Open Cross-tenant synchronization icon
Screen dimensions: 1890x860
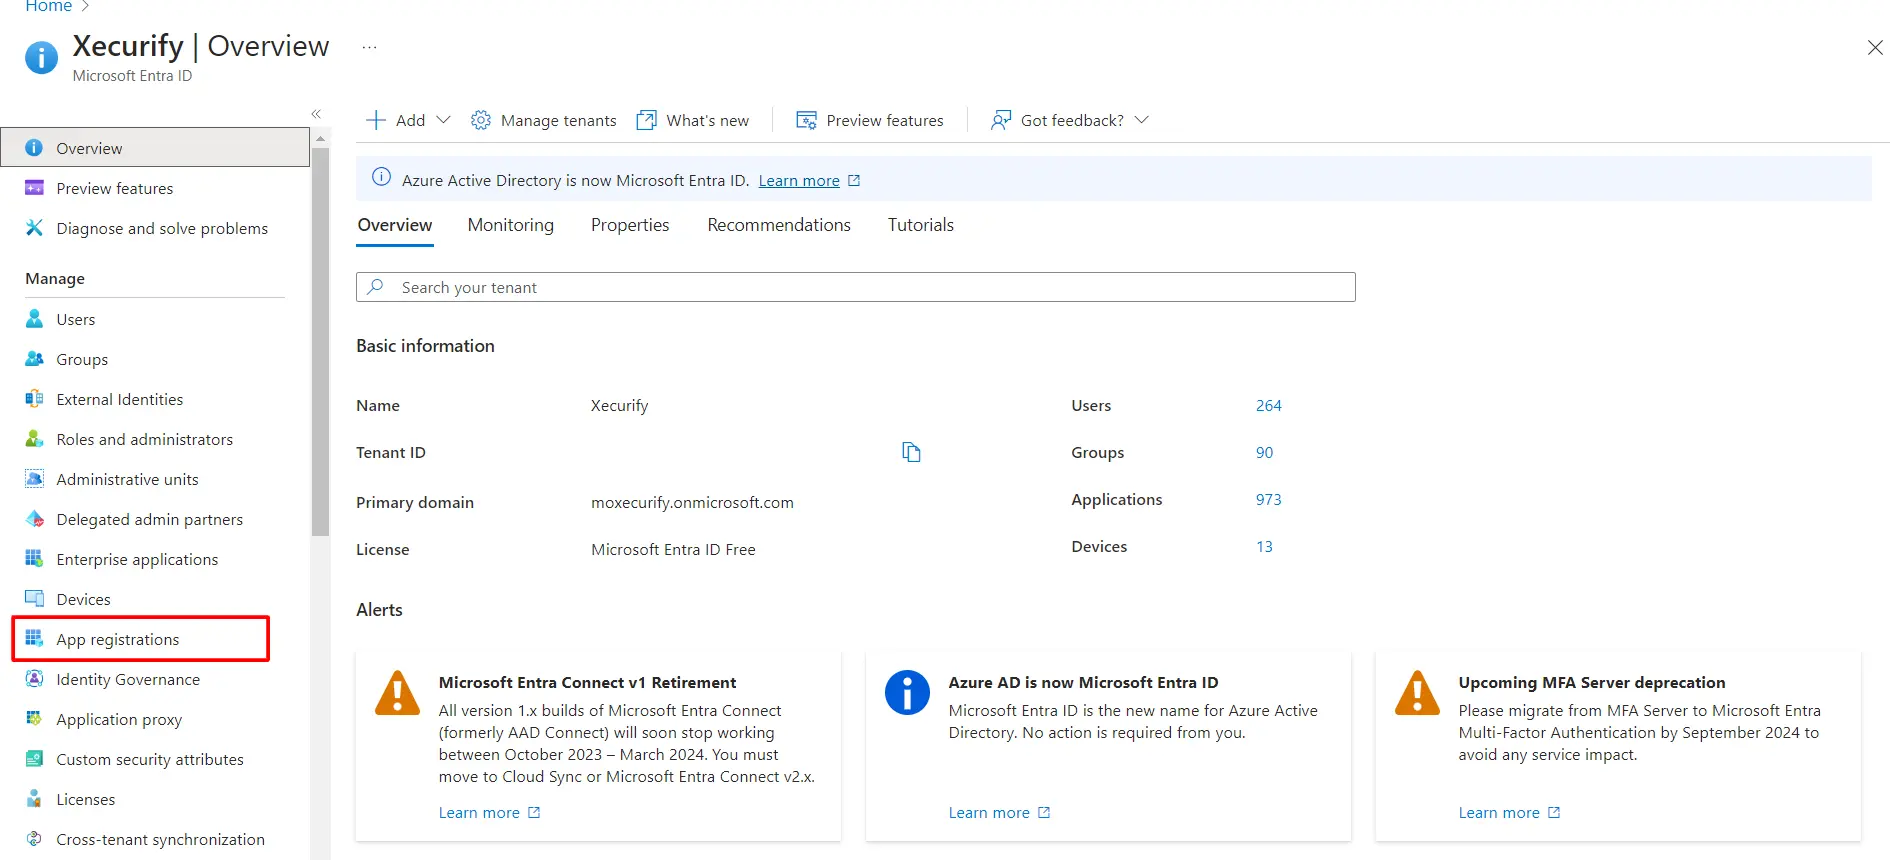tap(34, 839)
